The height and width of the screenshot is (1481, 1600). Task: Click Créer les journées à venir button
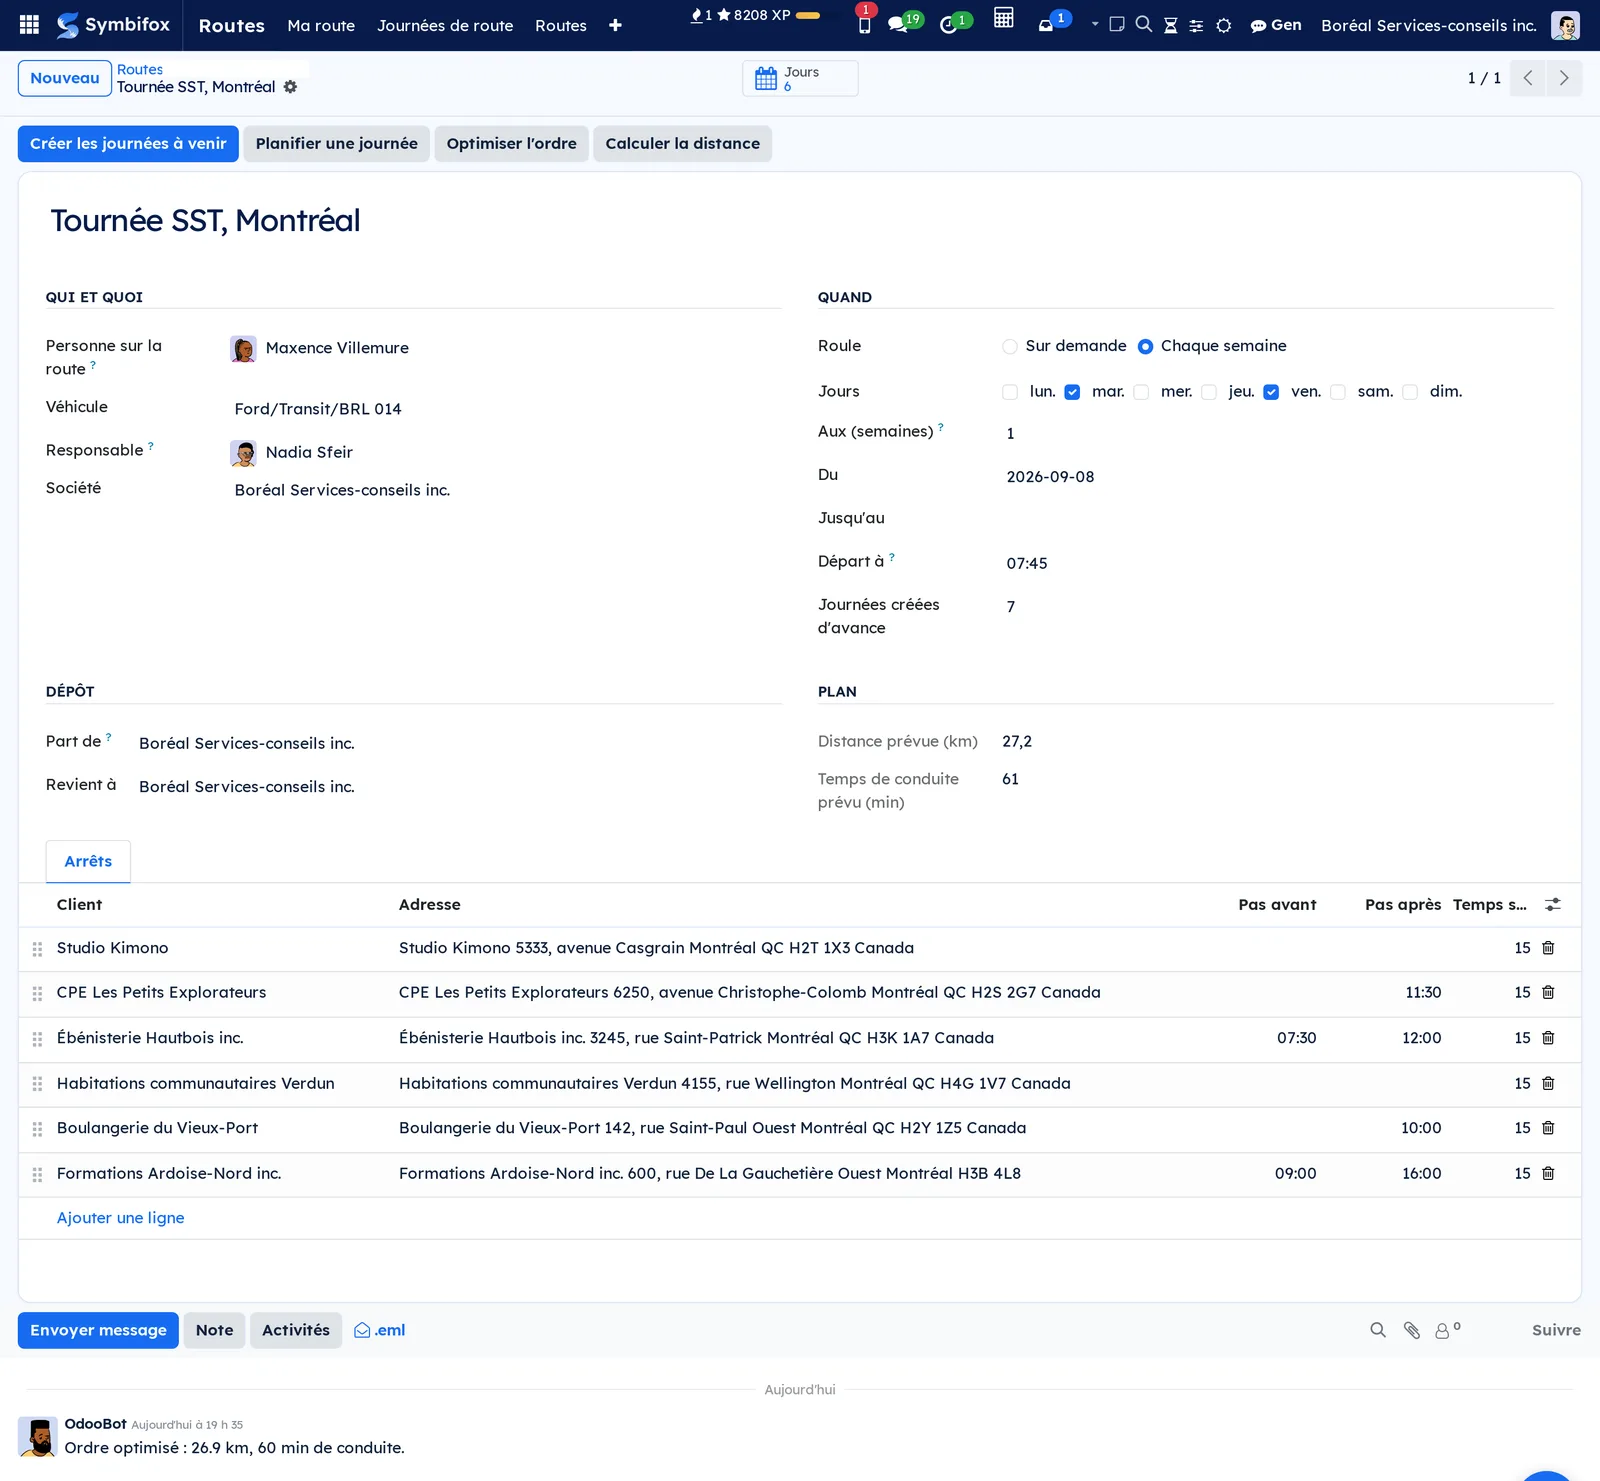click(128, 143)
